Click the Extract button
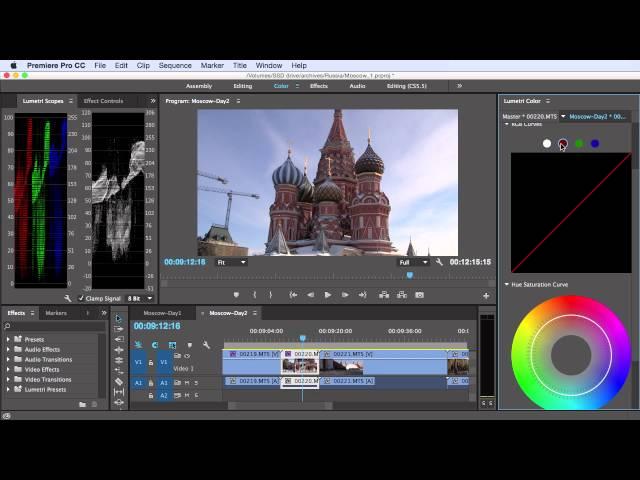The image size is (640, 480). [402, 295]
